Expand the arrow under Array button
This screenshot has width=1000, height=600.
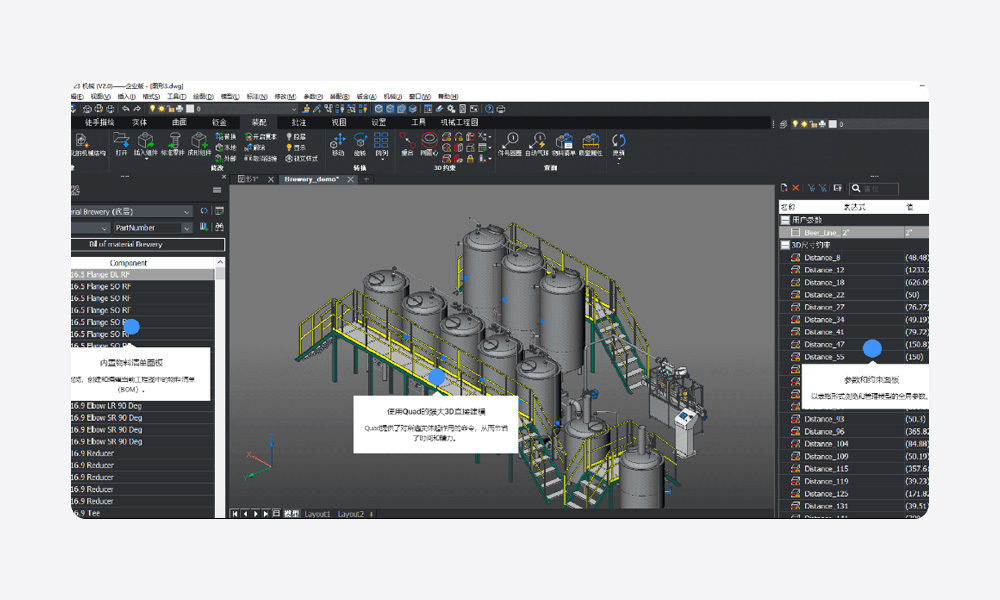(x=381, y=159)
